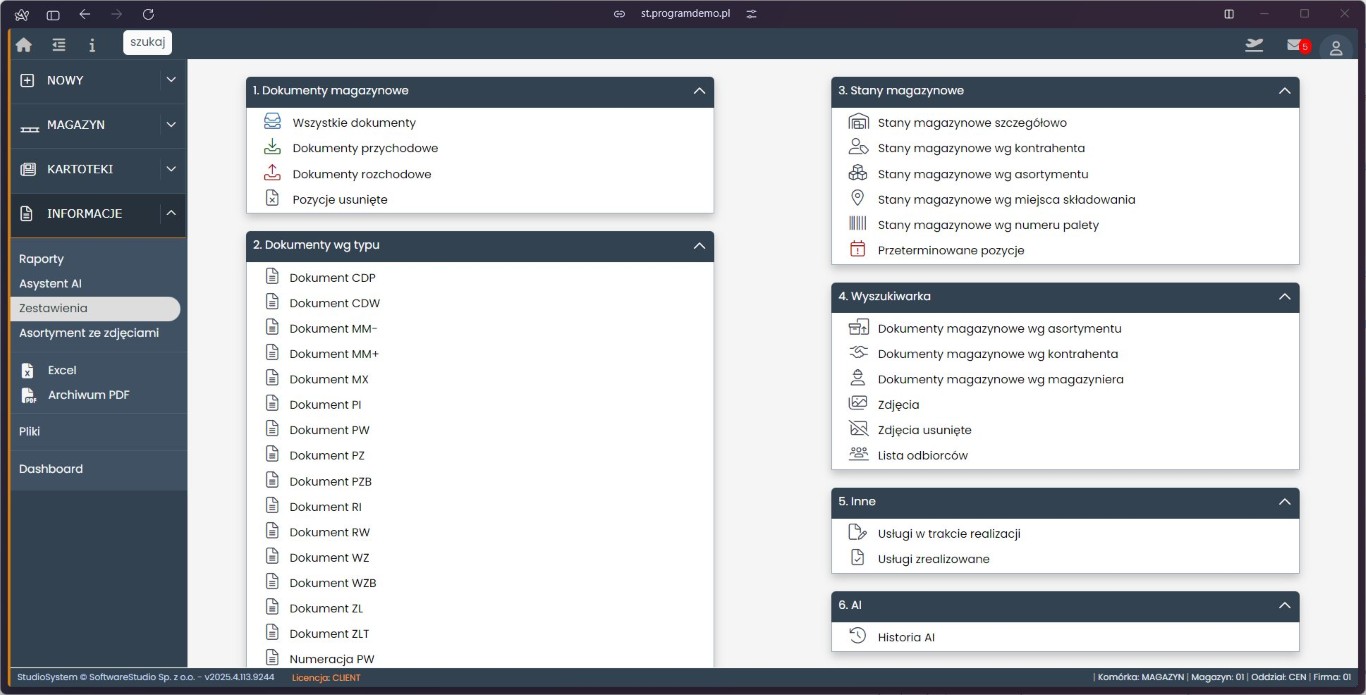Screen dimensions: 1366x695
Task: Open Przeterminowane pozycje report
Action: [x=950, y=250]
